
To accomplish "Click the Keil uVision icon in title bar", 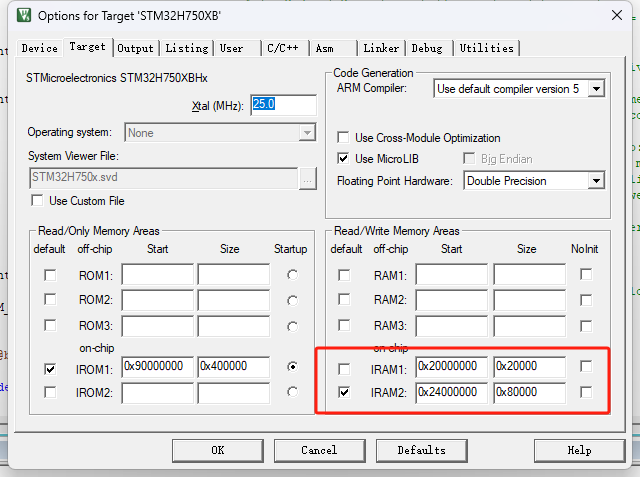I will point(24,16).
